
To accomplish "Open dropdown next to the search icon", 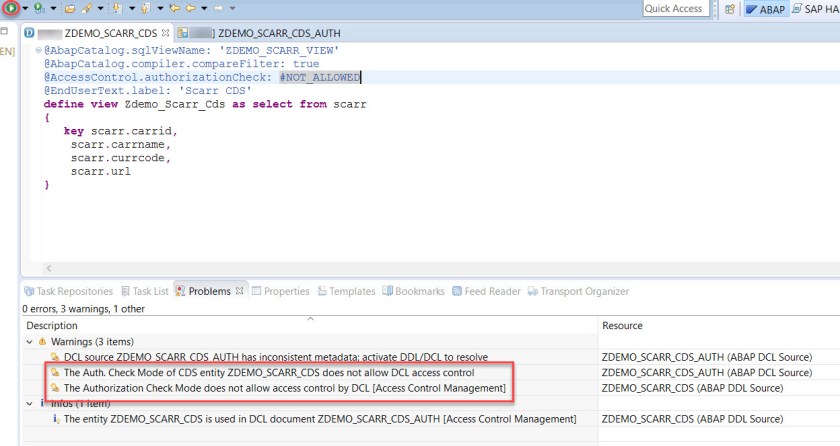I will coord(100,9).
